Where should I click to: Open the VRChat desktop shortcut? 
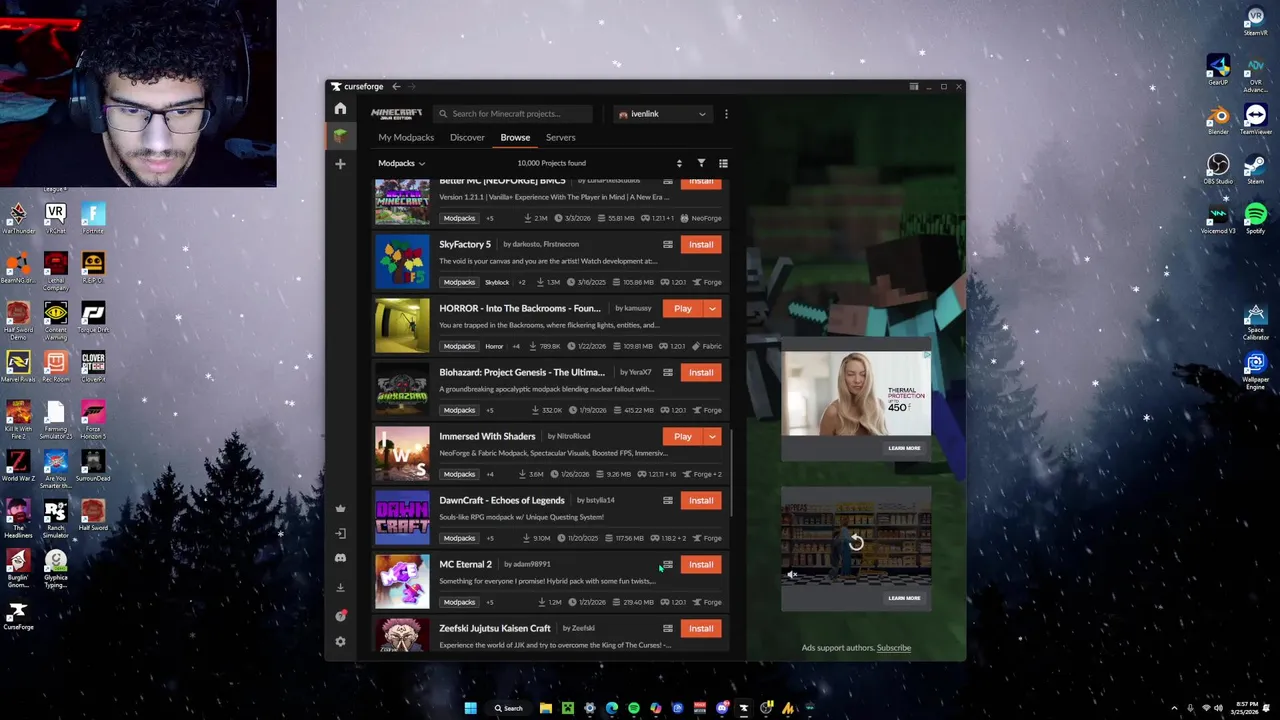click(55, 217)
